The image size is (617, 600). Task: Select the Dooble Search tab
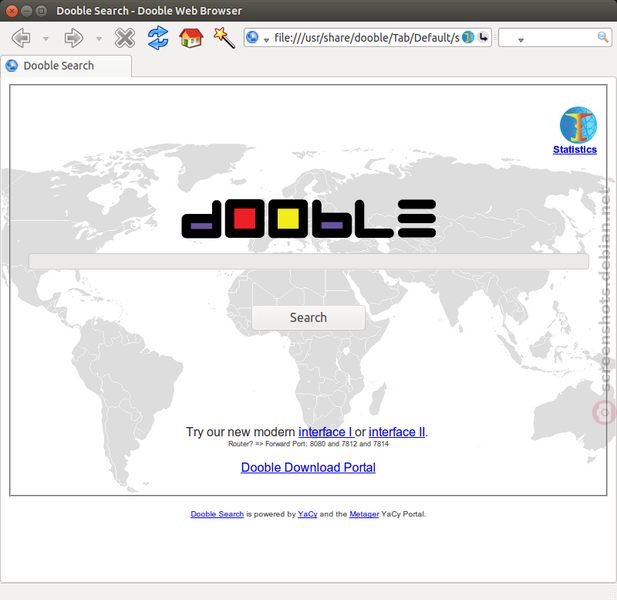(66, 66)
